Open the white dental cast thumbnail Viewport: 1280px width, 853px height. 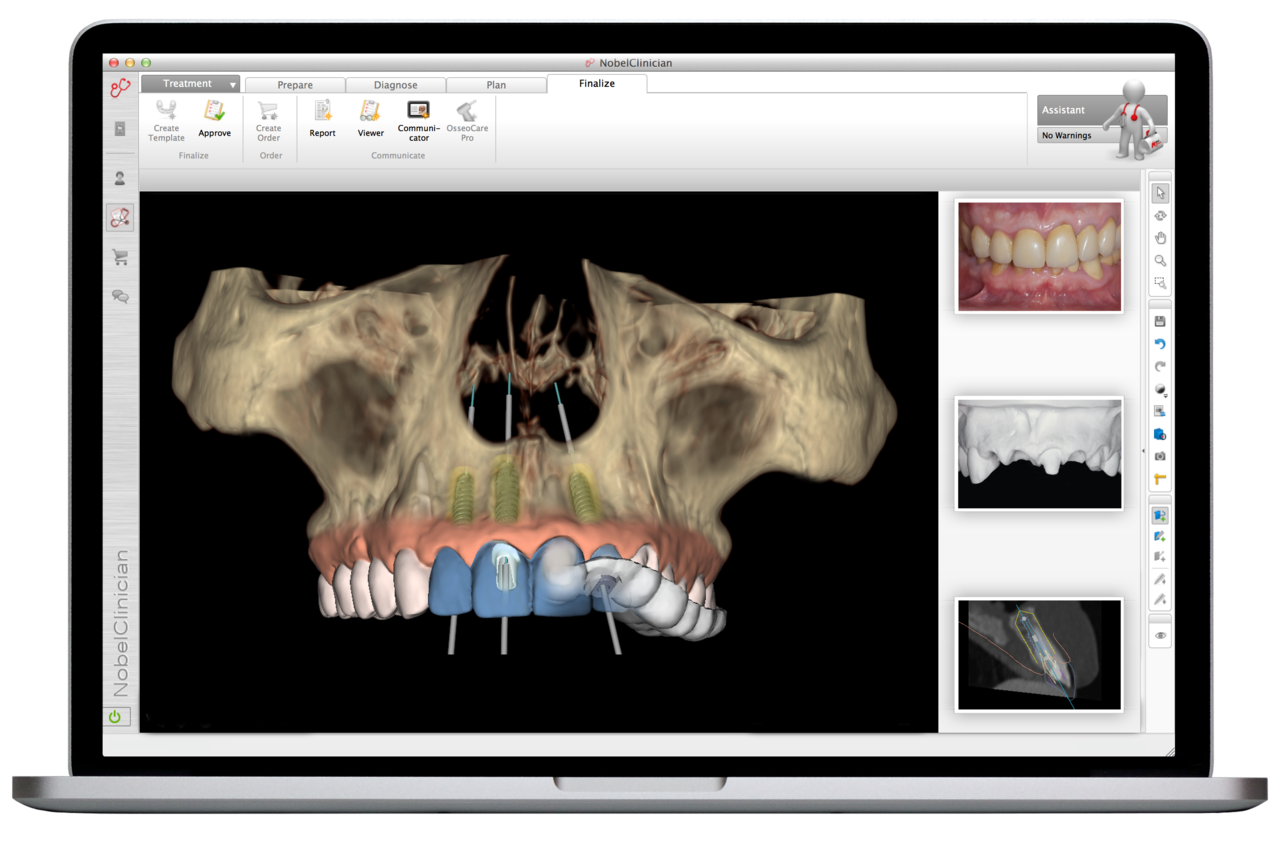pyautogui.click(x=1039, y=454)
